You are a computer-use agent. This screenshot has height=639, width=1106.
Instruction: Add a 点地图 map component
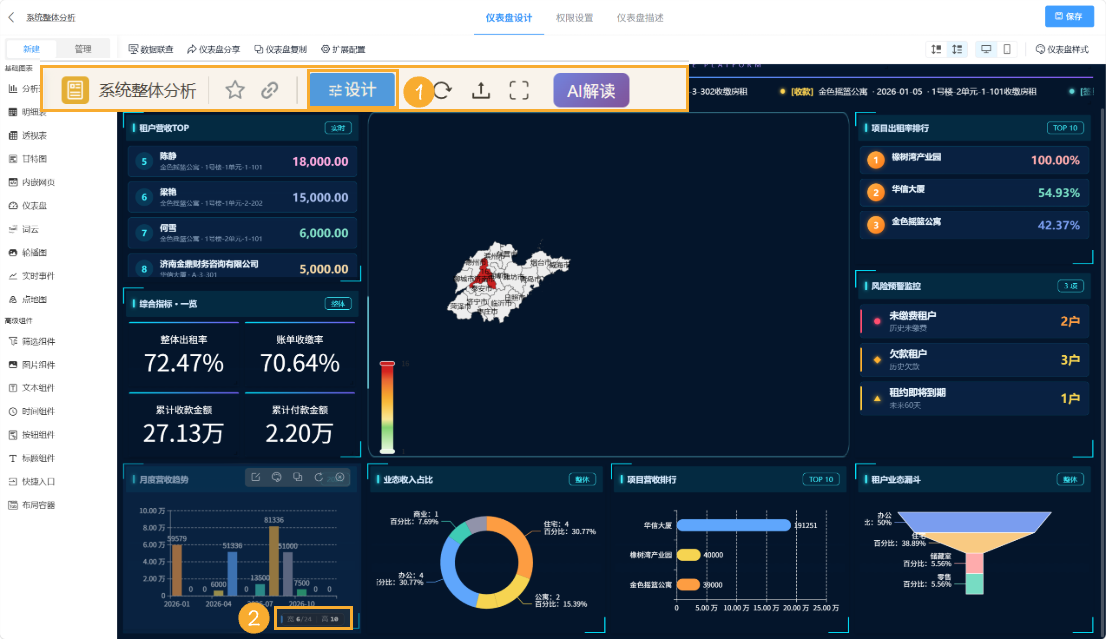click(28, 299)
